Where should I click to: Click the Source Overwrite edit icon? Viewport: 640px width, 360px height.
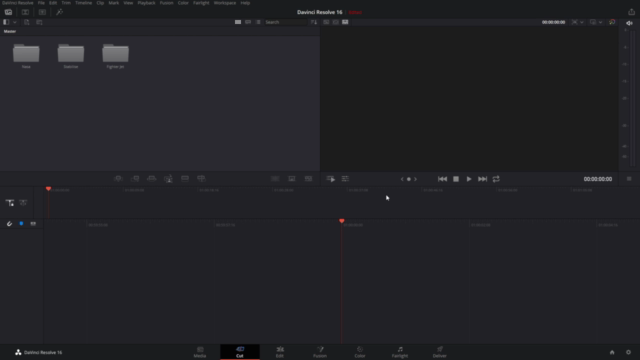point(201,179)
